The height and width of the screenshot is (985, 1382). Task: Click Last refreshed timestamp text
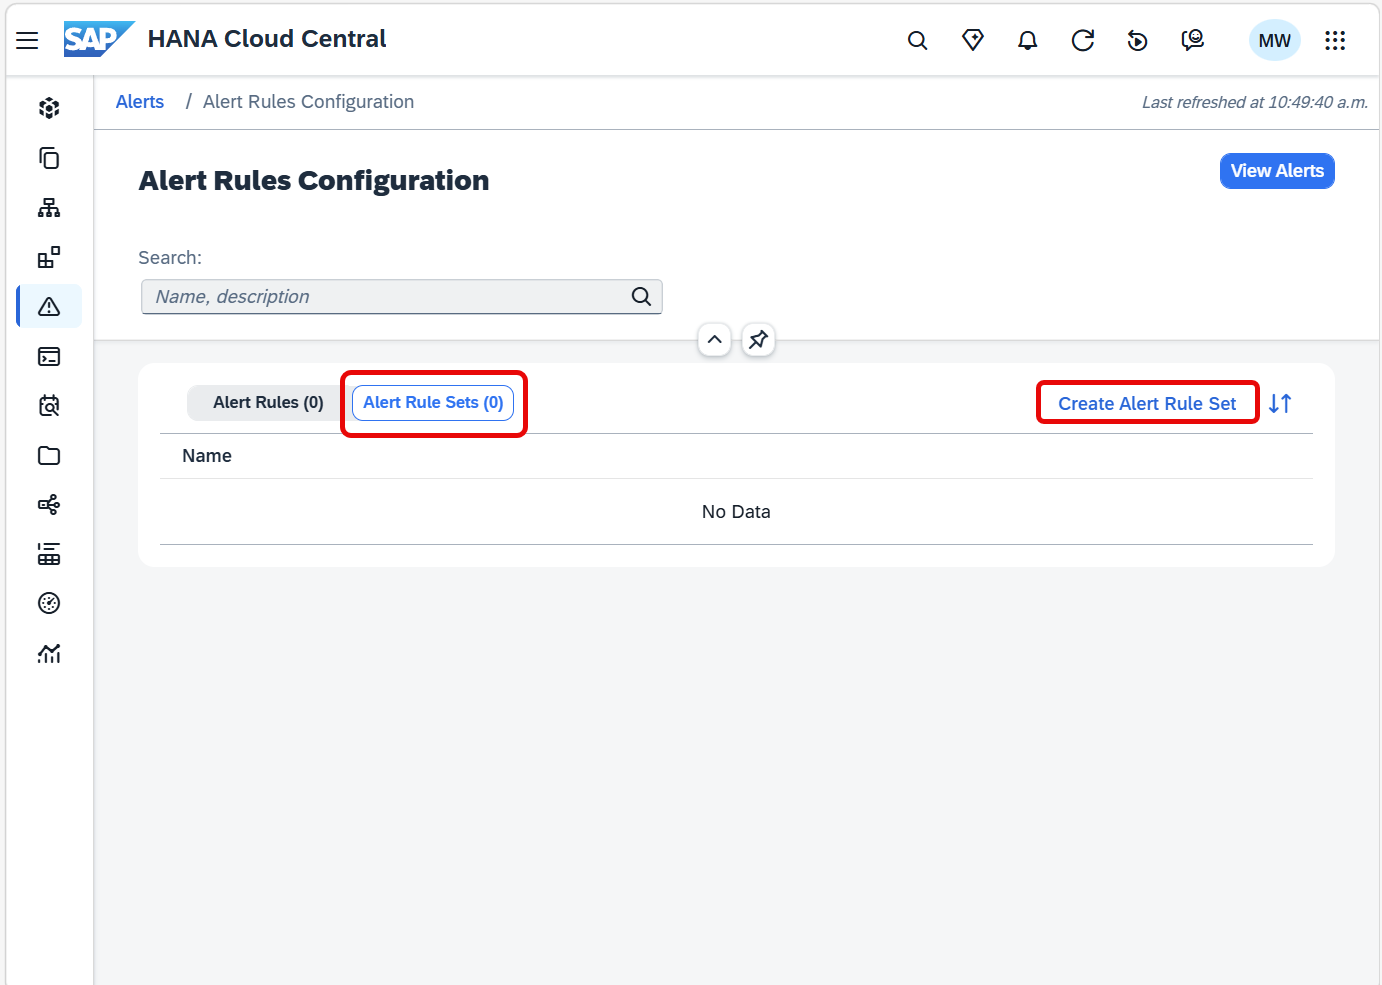coord(1255,102)
